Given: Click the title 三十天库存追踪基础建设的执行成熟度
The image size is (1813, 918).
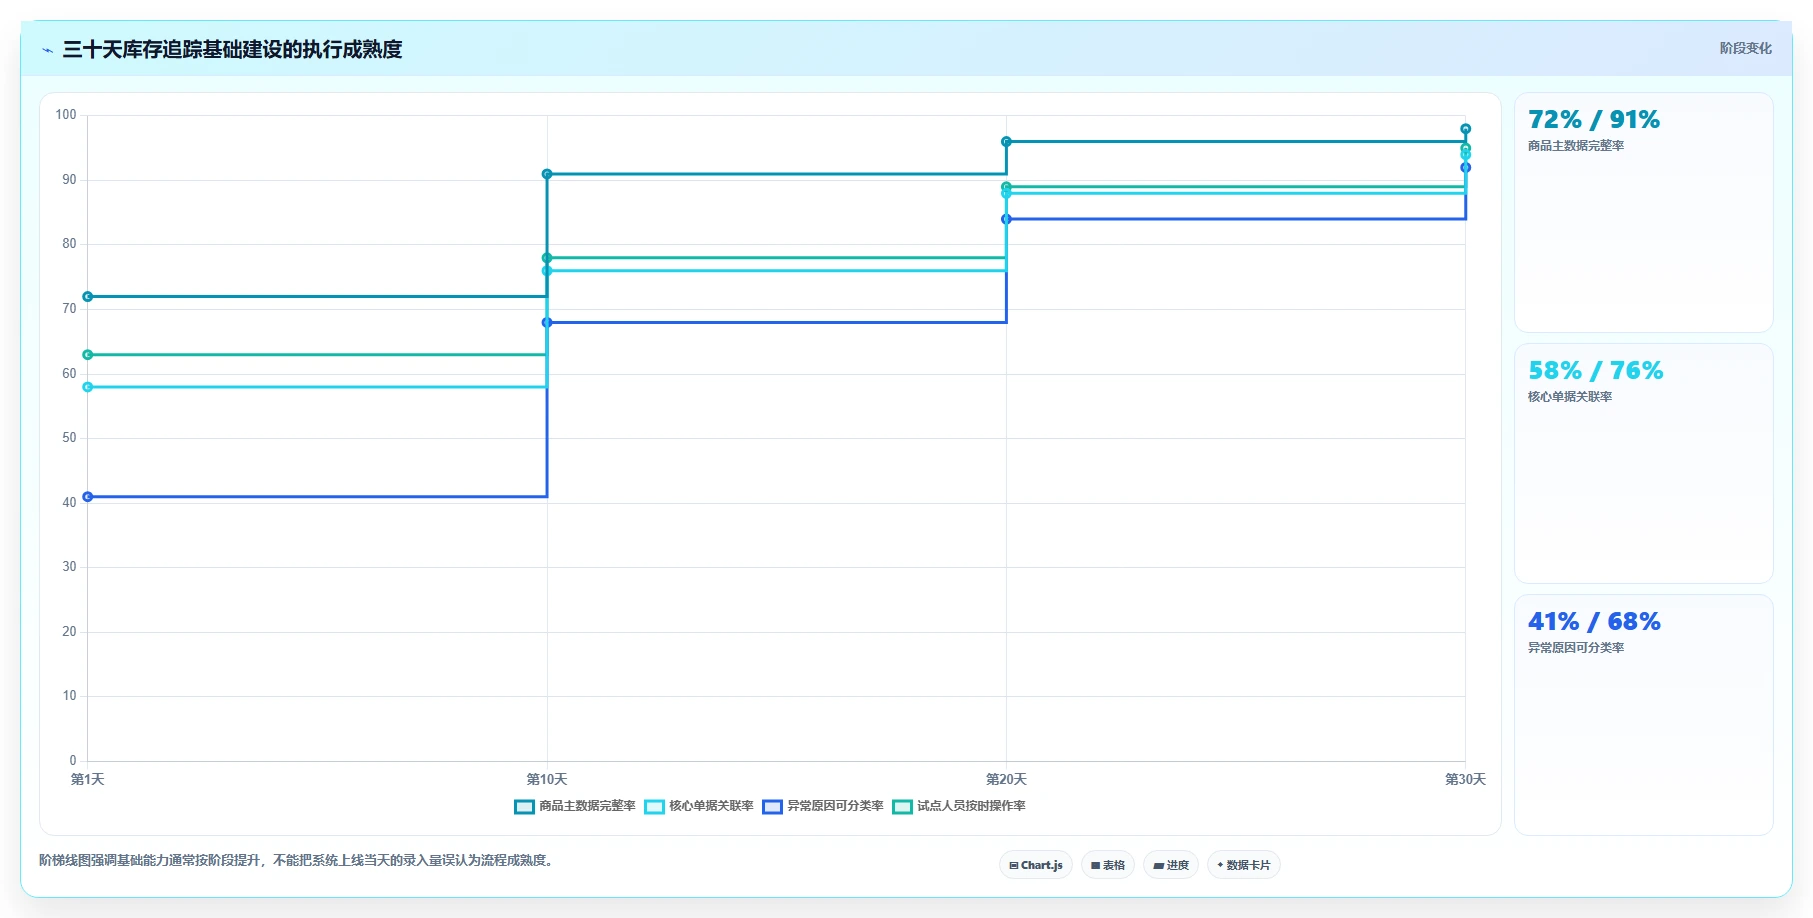Looking at the screenshot, I should pyautogui.click(x=232, y=49).
